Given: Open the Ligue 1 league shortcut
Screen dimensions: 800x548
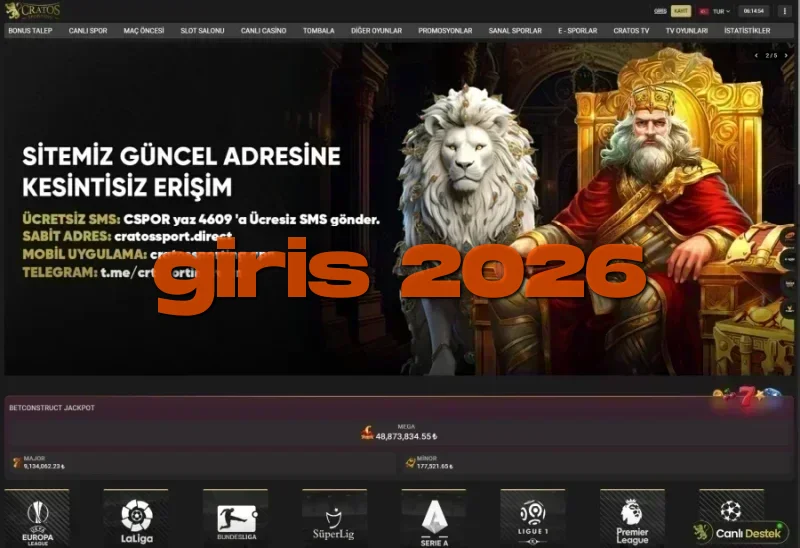Looking at the screenshot, I should tap(533, 518).
